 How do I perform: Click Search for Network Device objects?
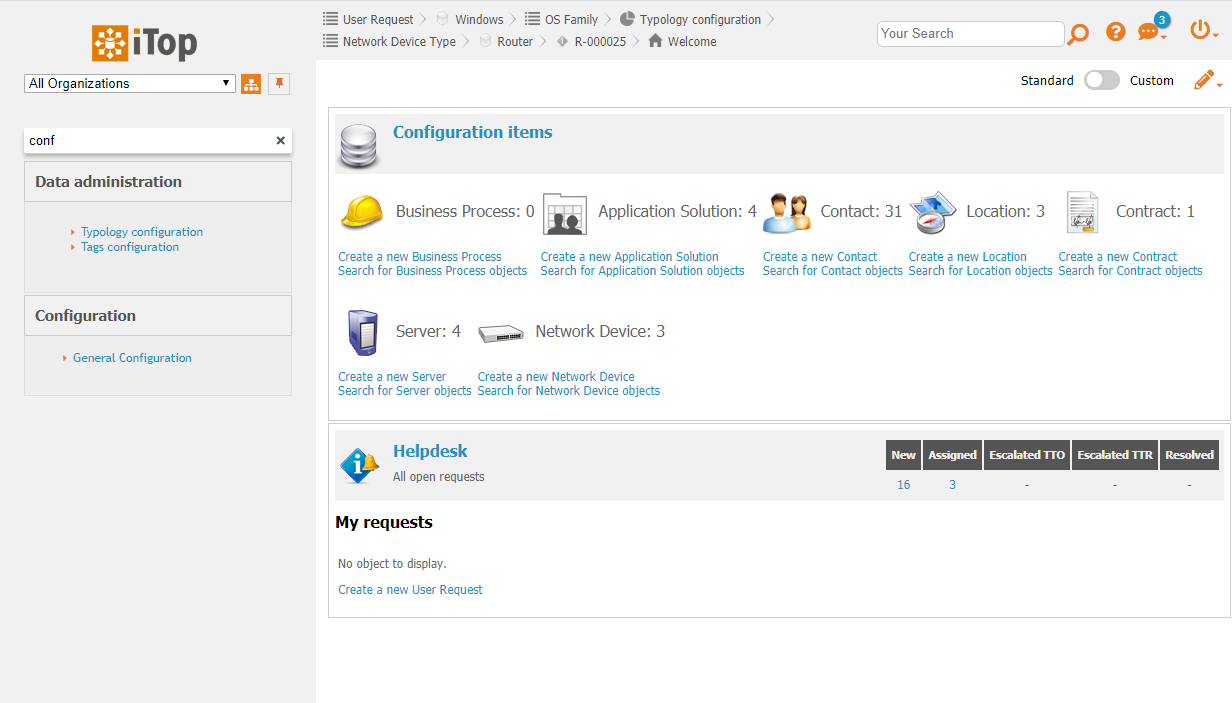pos(569,391)
